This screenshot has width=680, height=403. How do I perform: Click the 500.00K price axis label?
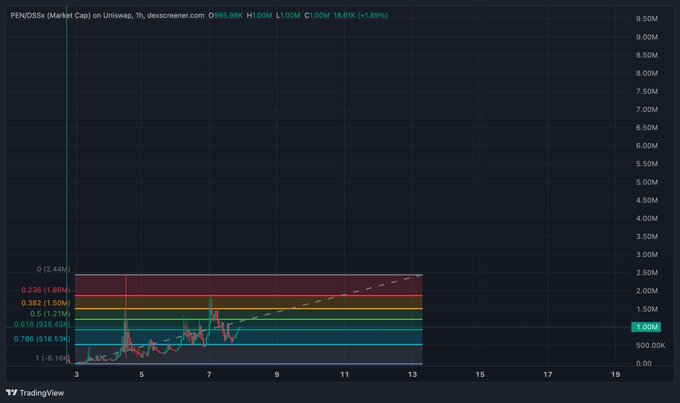coord(650,345)
